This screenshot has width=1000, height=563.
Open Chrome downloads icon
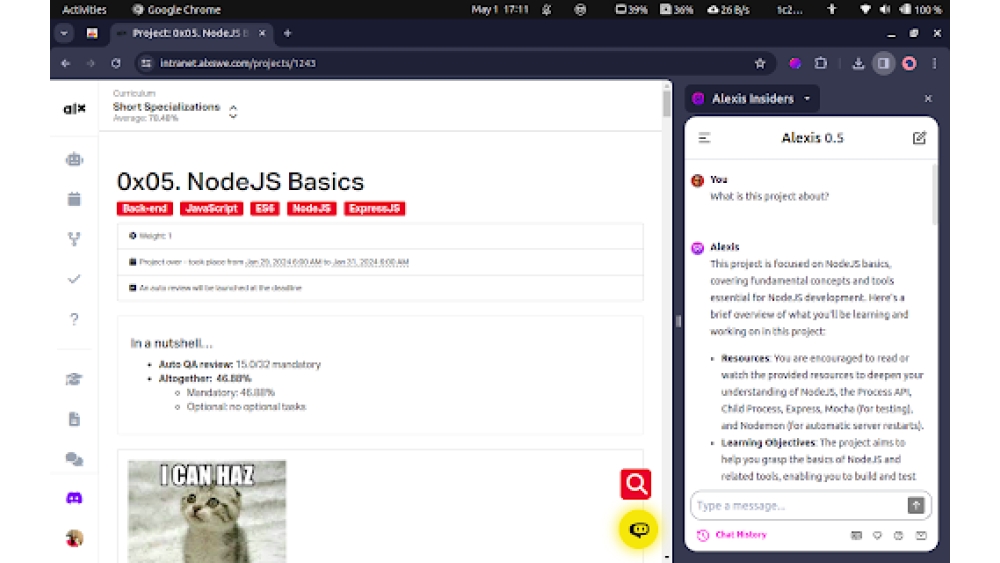(858, 63)
